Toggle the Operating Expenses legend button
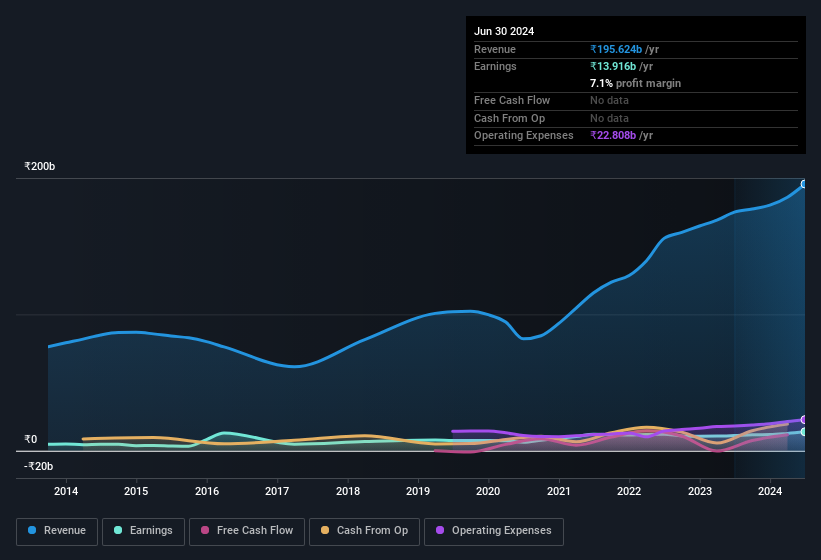Image resolution: width=821 pixels, height=560 pixels. click(494, 531)
